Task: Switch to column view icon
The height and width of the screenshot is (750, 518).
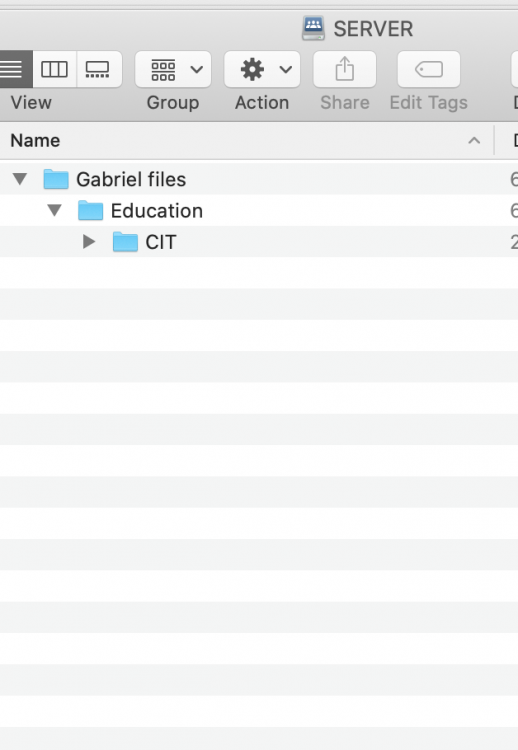Action: [55, 69]
